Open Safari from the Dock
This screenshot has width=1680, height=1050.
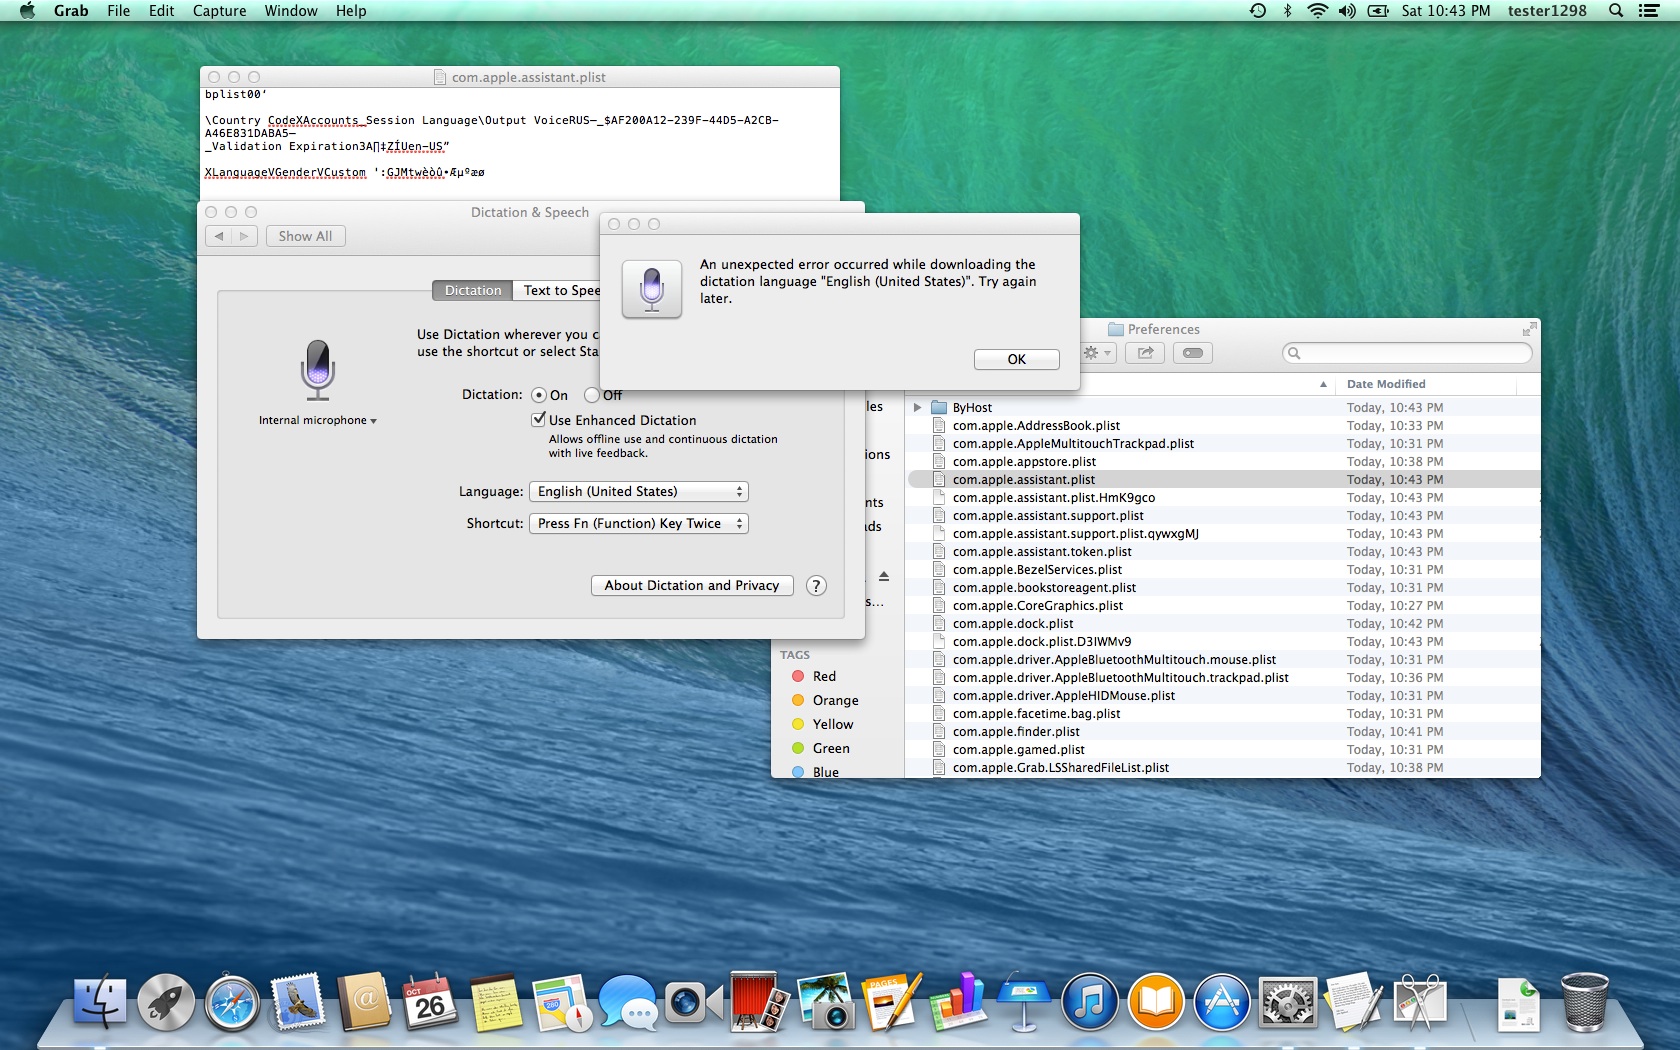[x=232, y=1003]
